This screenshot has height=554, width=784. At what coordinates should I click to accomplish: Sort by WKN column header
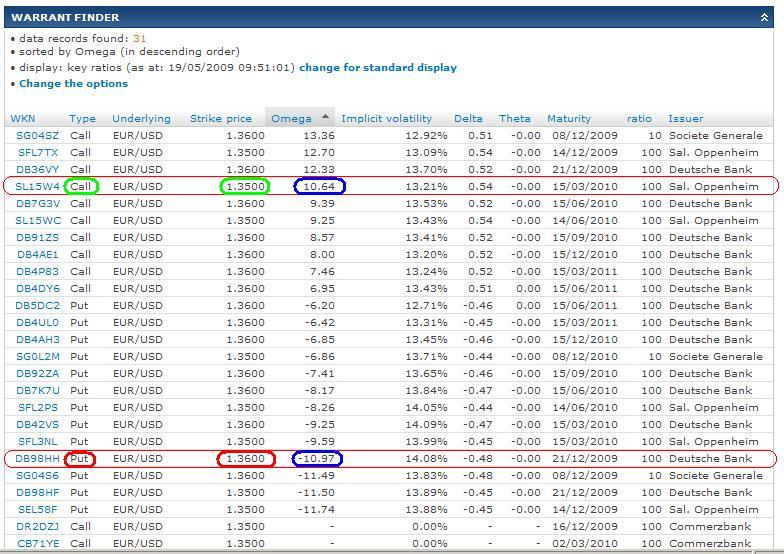point(22,119)
